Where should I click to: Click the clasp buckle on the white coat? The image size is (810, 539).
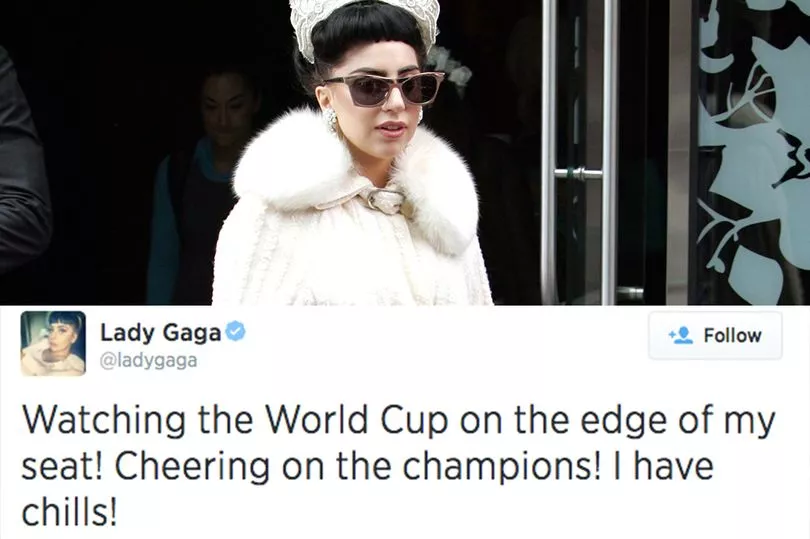click(386, 201)
